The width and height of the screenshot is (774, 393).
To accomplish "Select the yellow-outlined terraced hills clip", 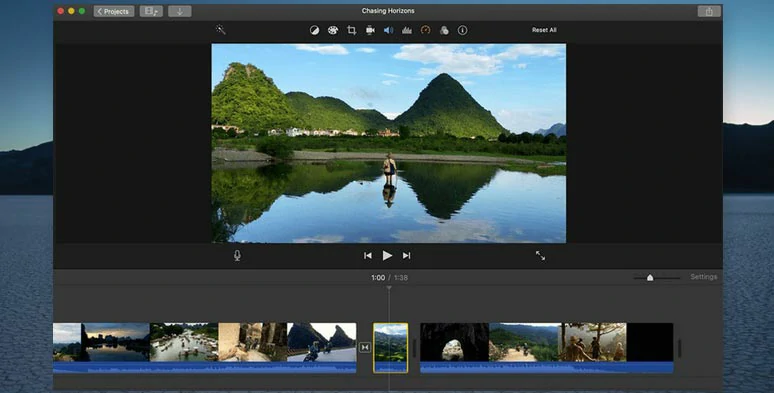I will (390, 348).
